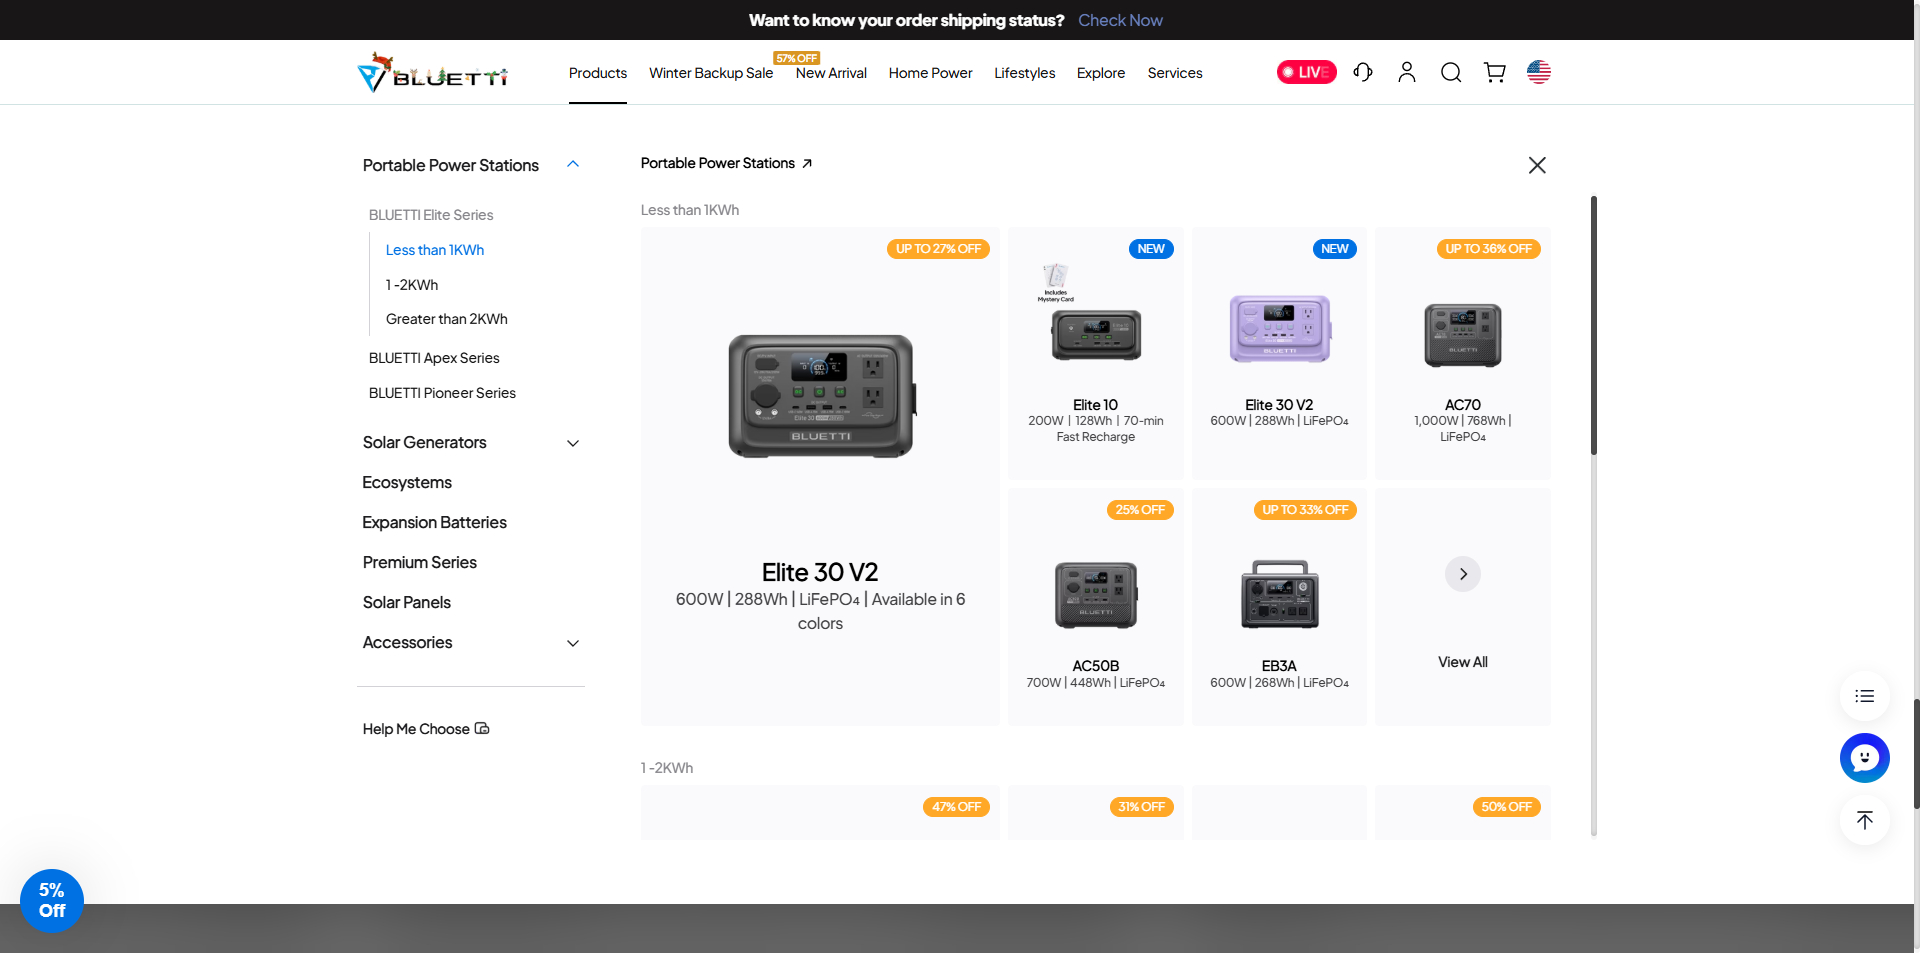The image size is (1920, 953).
Task: Click the search magnifier icon
Action: 1450,72
